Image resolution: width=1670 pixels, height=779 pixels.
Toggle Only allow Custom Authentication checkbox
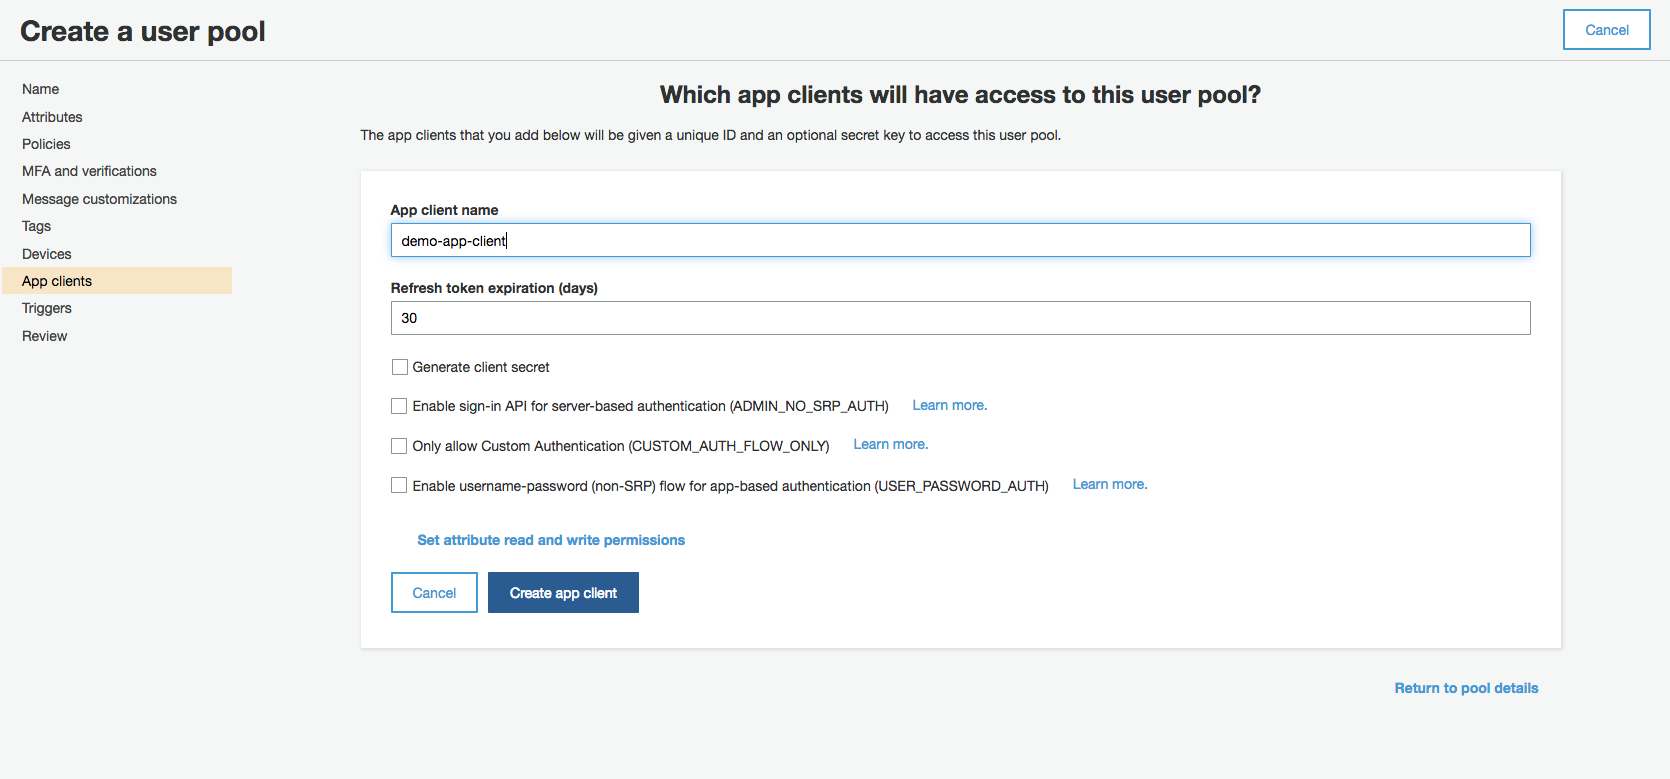(399, 446)
